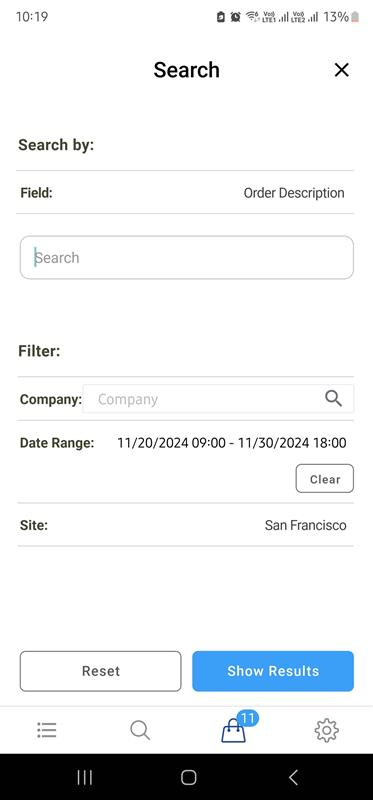Tap the Company field magnifier icon
Viewport: 373px width, 800px height.
[x=333, y=398]
